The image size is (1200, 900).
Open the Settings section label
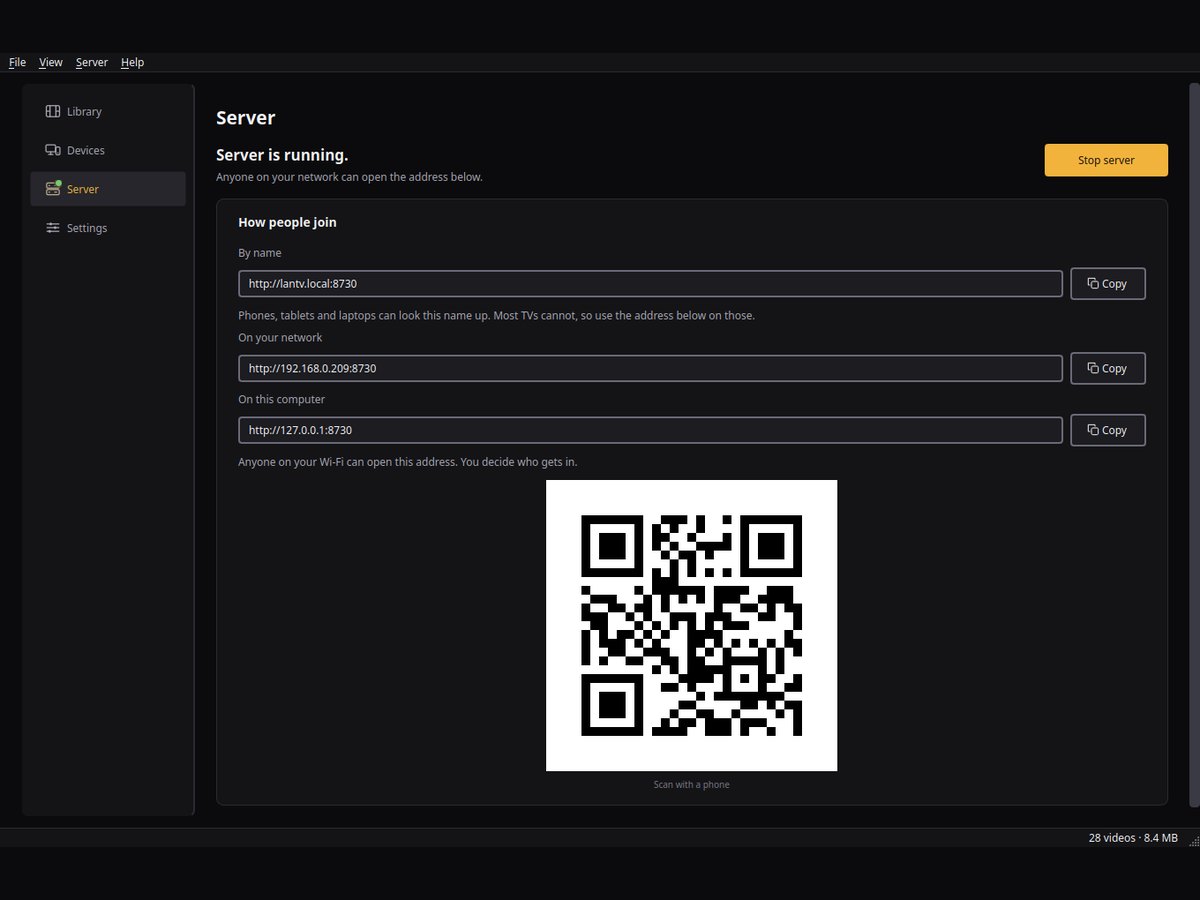[x=87, y=229]
